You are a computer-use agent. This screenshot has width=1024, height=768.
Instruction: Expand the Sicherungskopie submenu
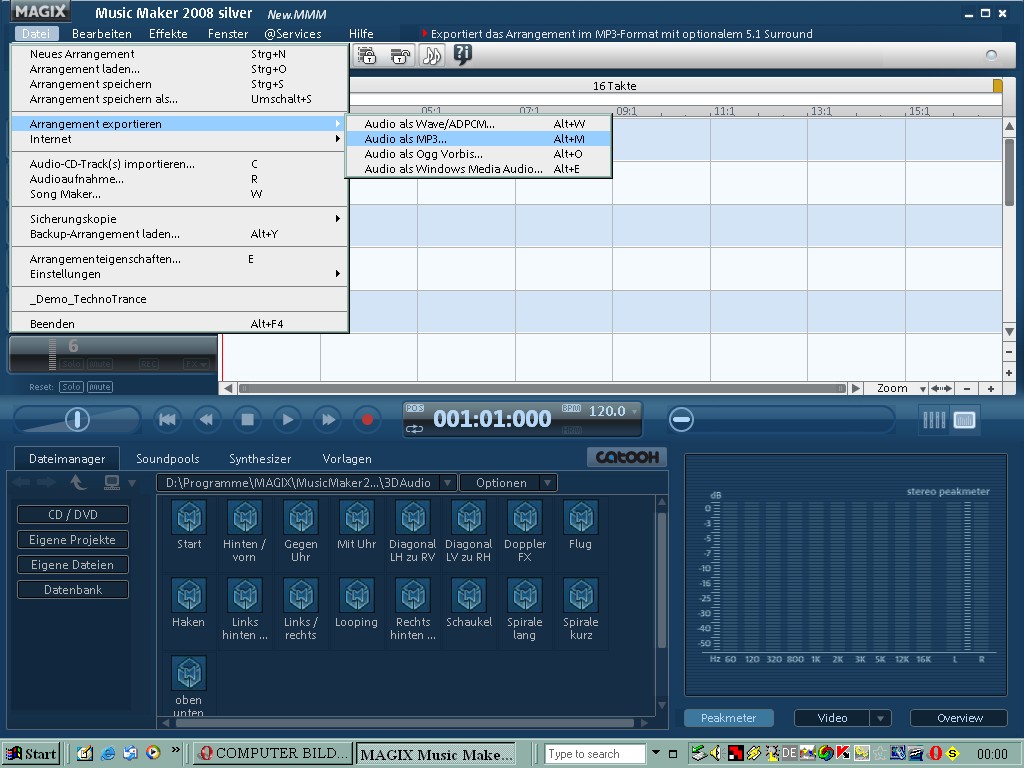point(179,219)
